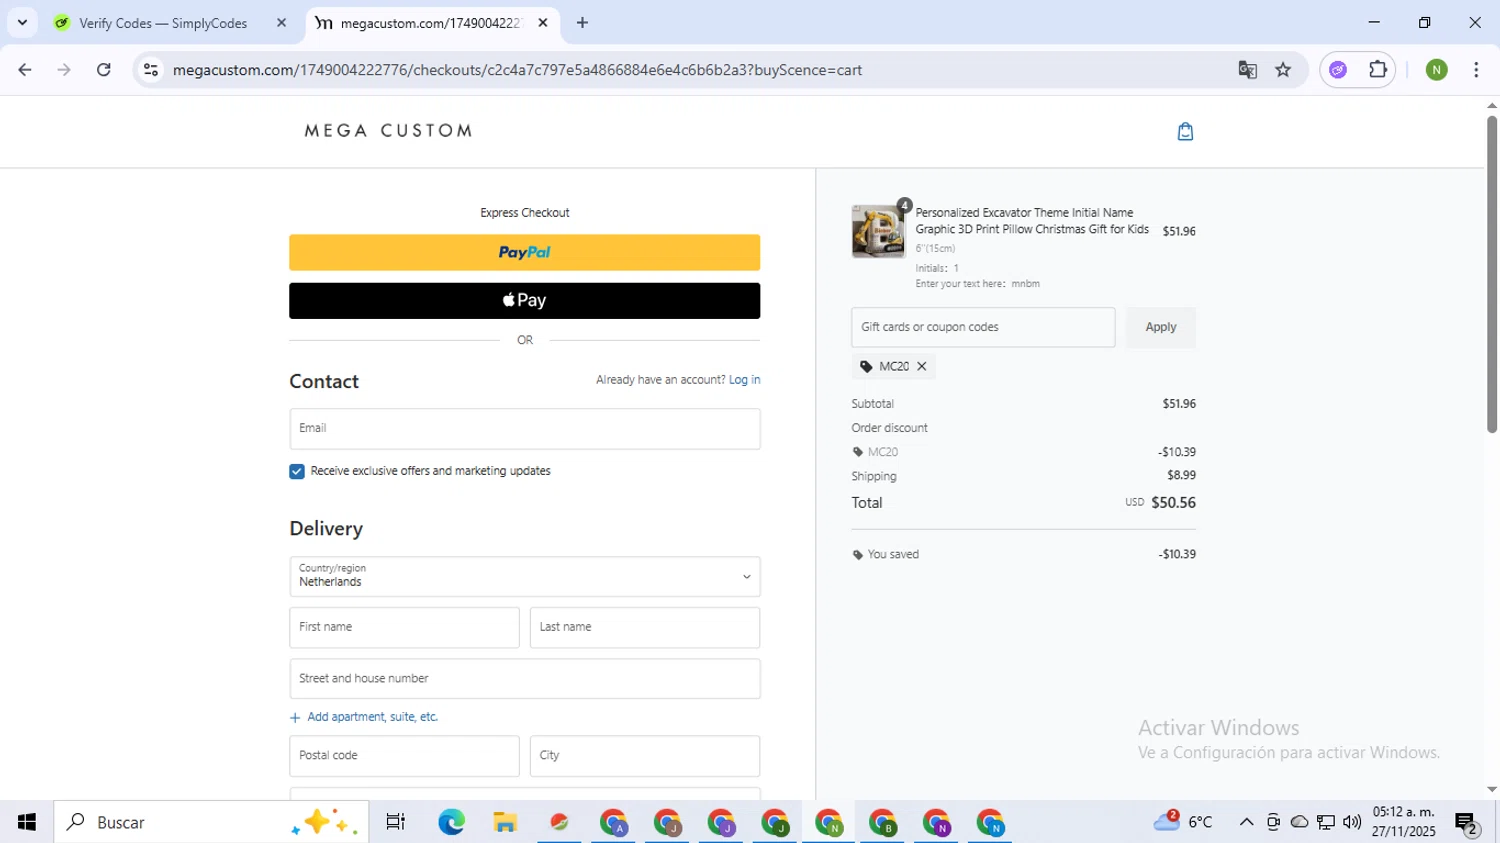
Task: Launch Microsoft Edge from taskbar
Action: [x=451, y=822]
